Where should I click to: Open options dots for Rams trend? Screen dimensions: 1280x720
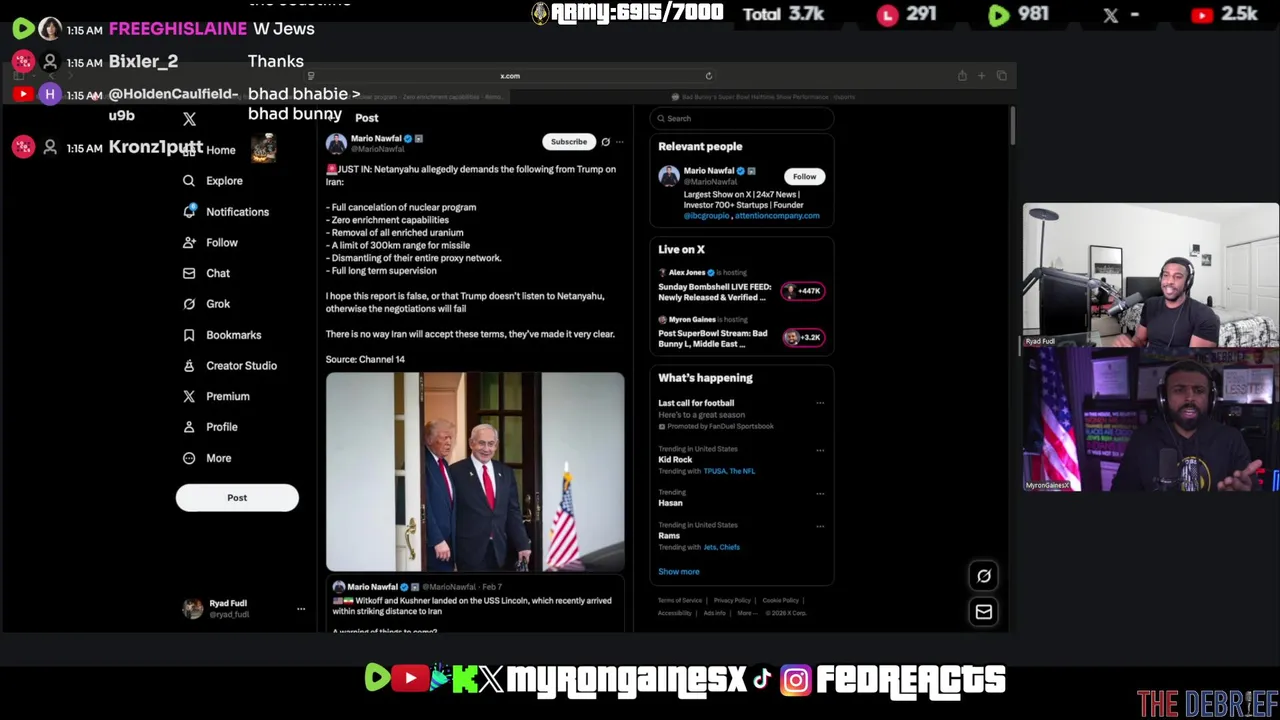point(820,526)
